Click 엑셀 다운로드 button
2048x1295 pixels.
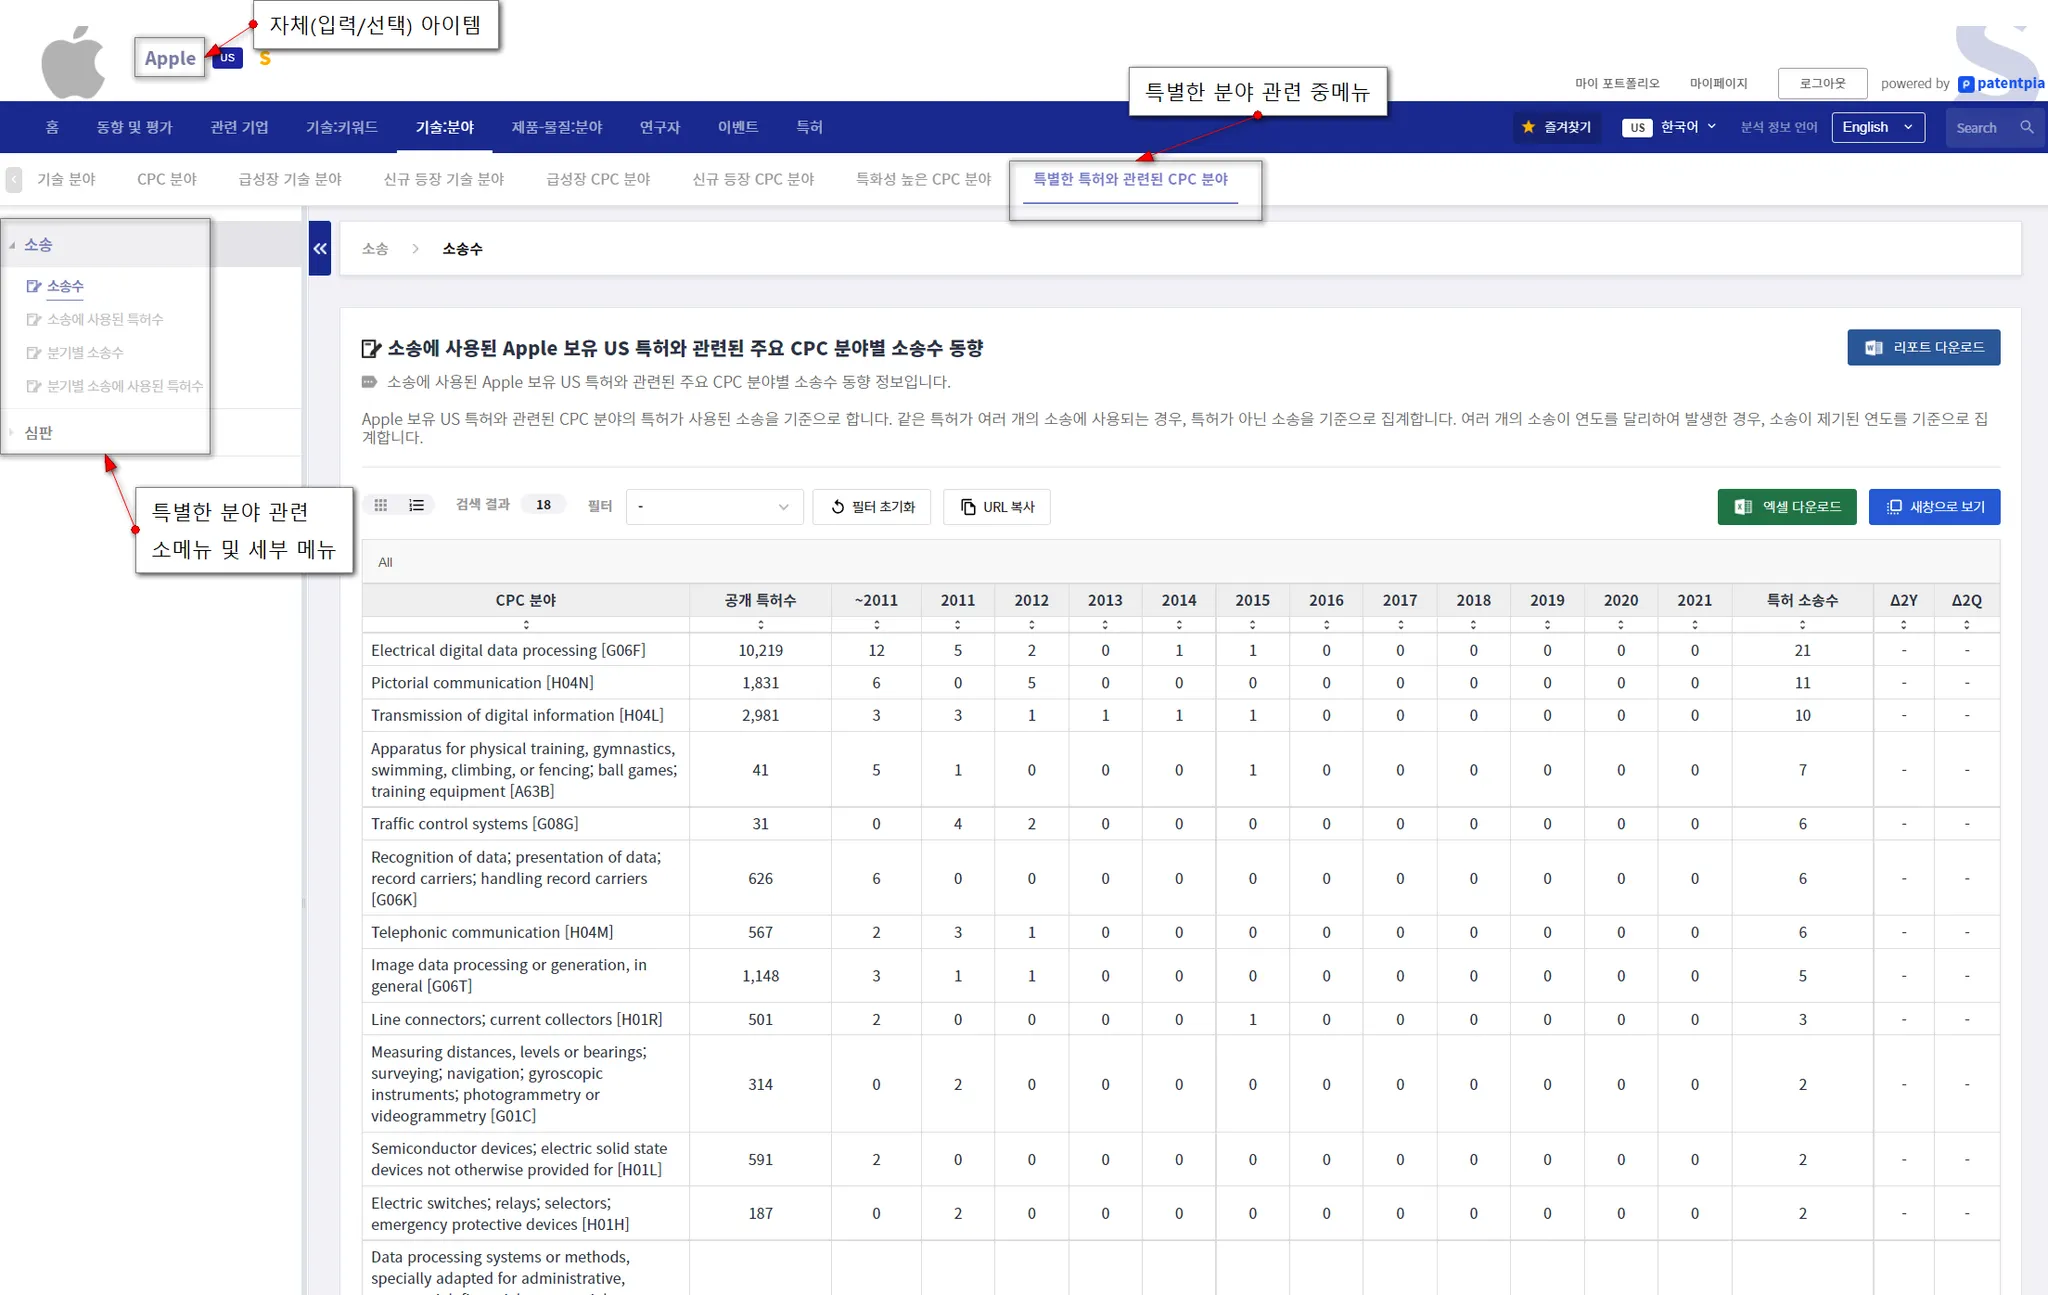click(x=1787, y=507)
